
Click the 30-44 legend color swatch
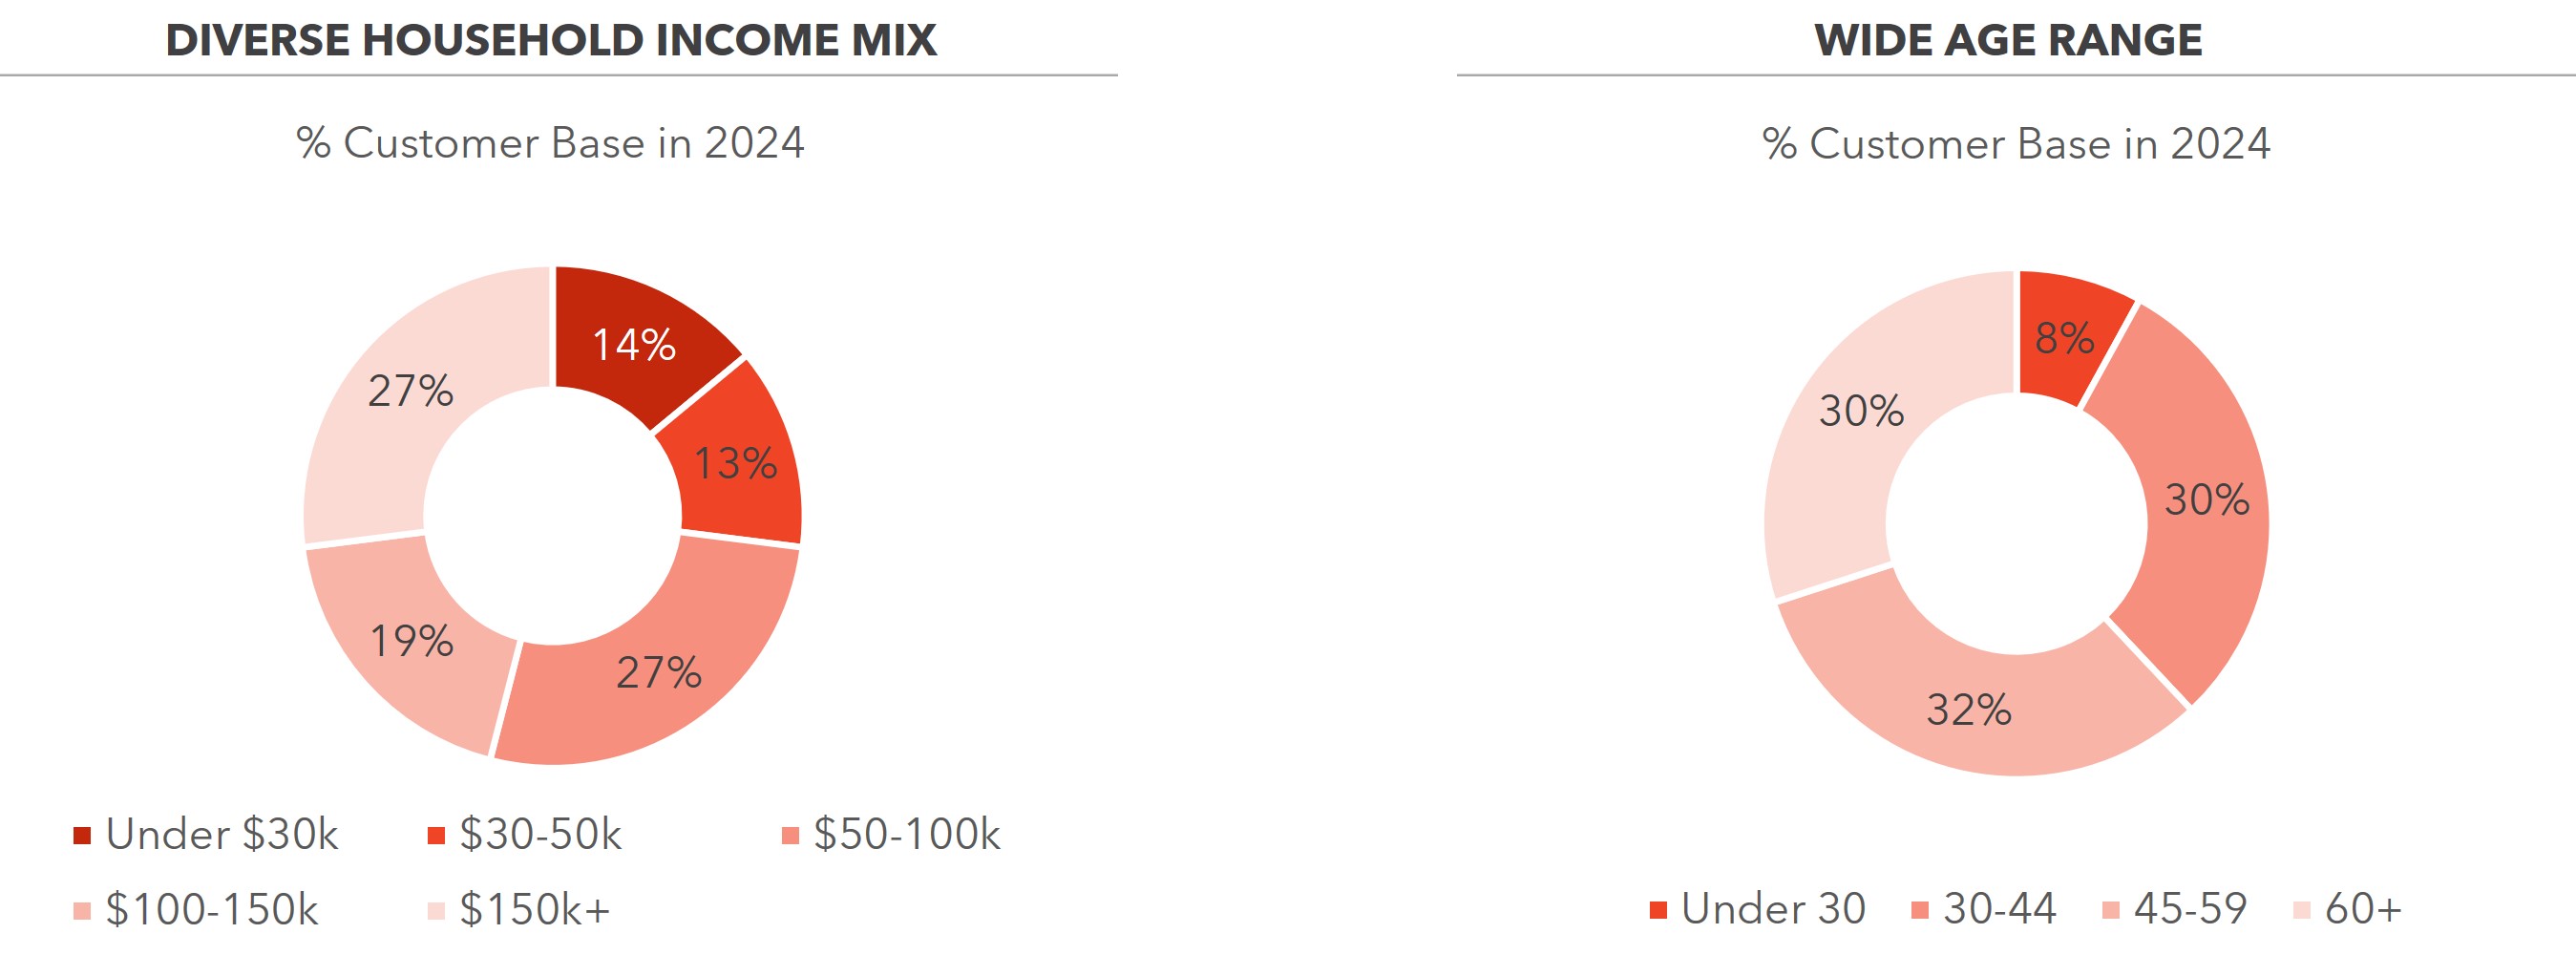pyautogui.click(x=1920, y=910)
